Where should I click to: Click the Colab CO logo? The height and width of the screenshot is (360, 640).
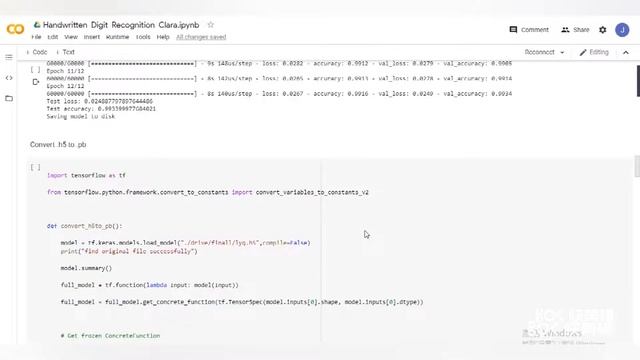16,29
